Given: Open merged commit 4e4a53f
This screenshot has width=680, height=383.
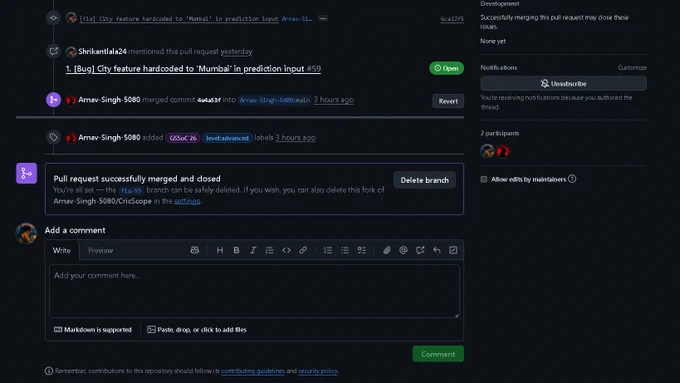Looking at the screenshot, I should [x=209, y=100].
